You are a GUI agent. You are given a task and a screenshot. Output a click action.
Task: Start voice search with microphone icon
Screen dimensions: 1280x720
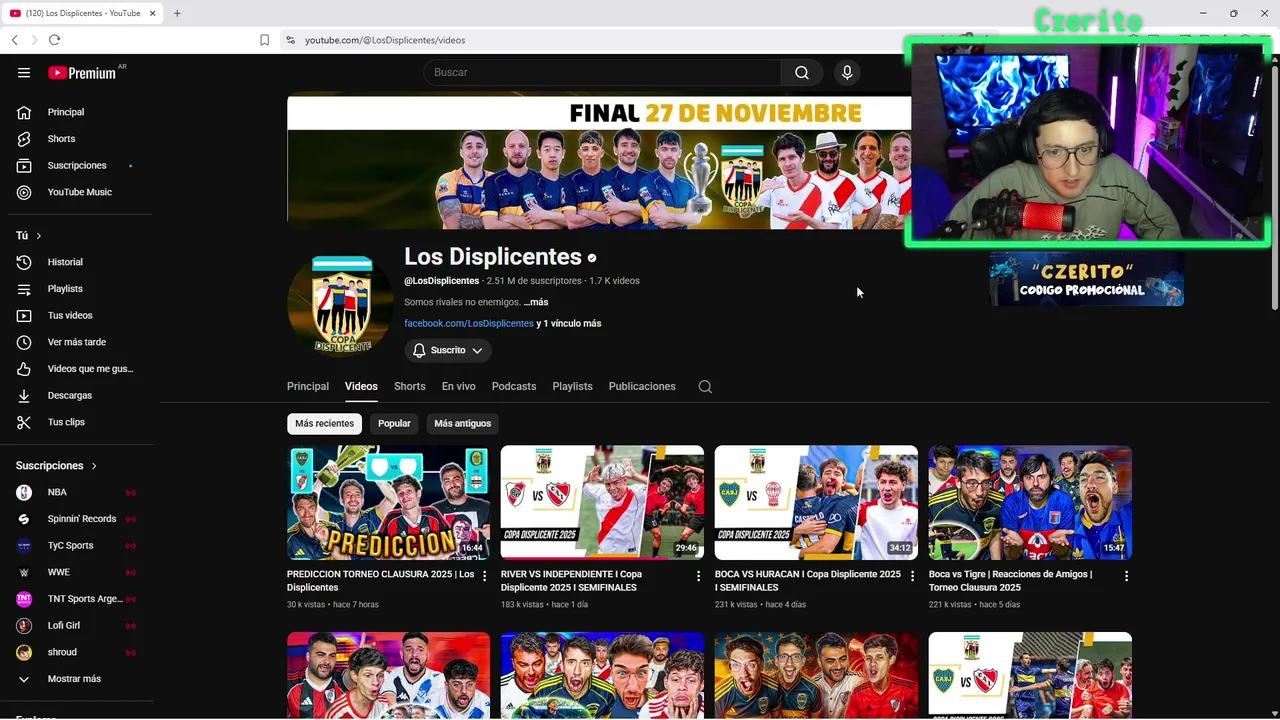point(847,72)
